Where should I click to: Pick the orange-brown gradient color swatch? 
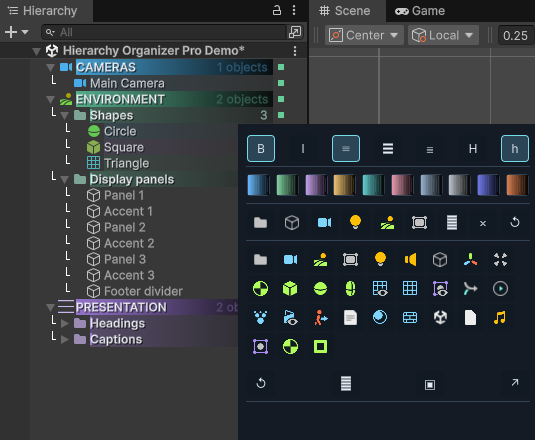518,185
